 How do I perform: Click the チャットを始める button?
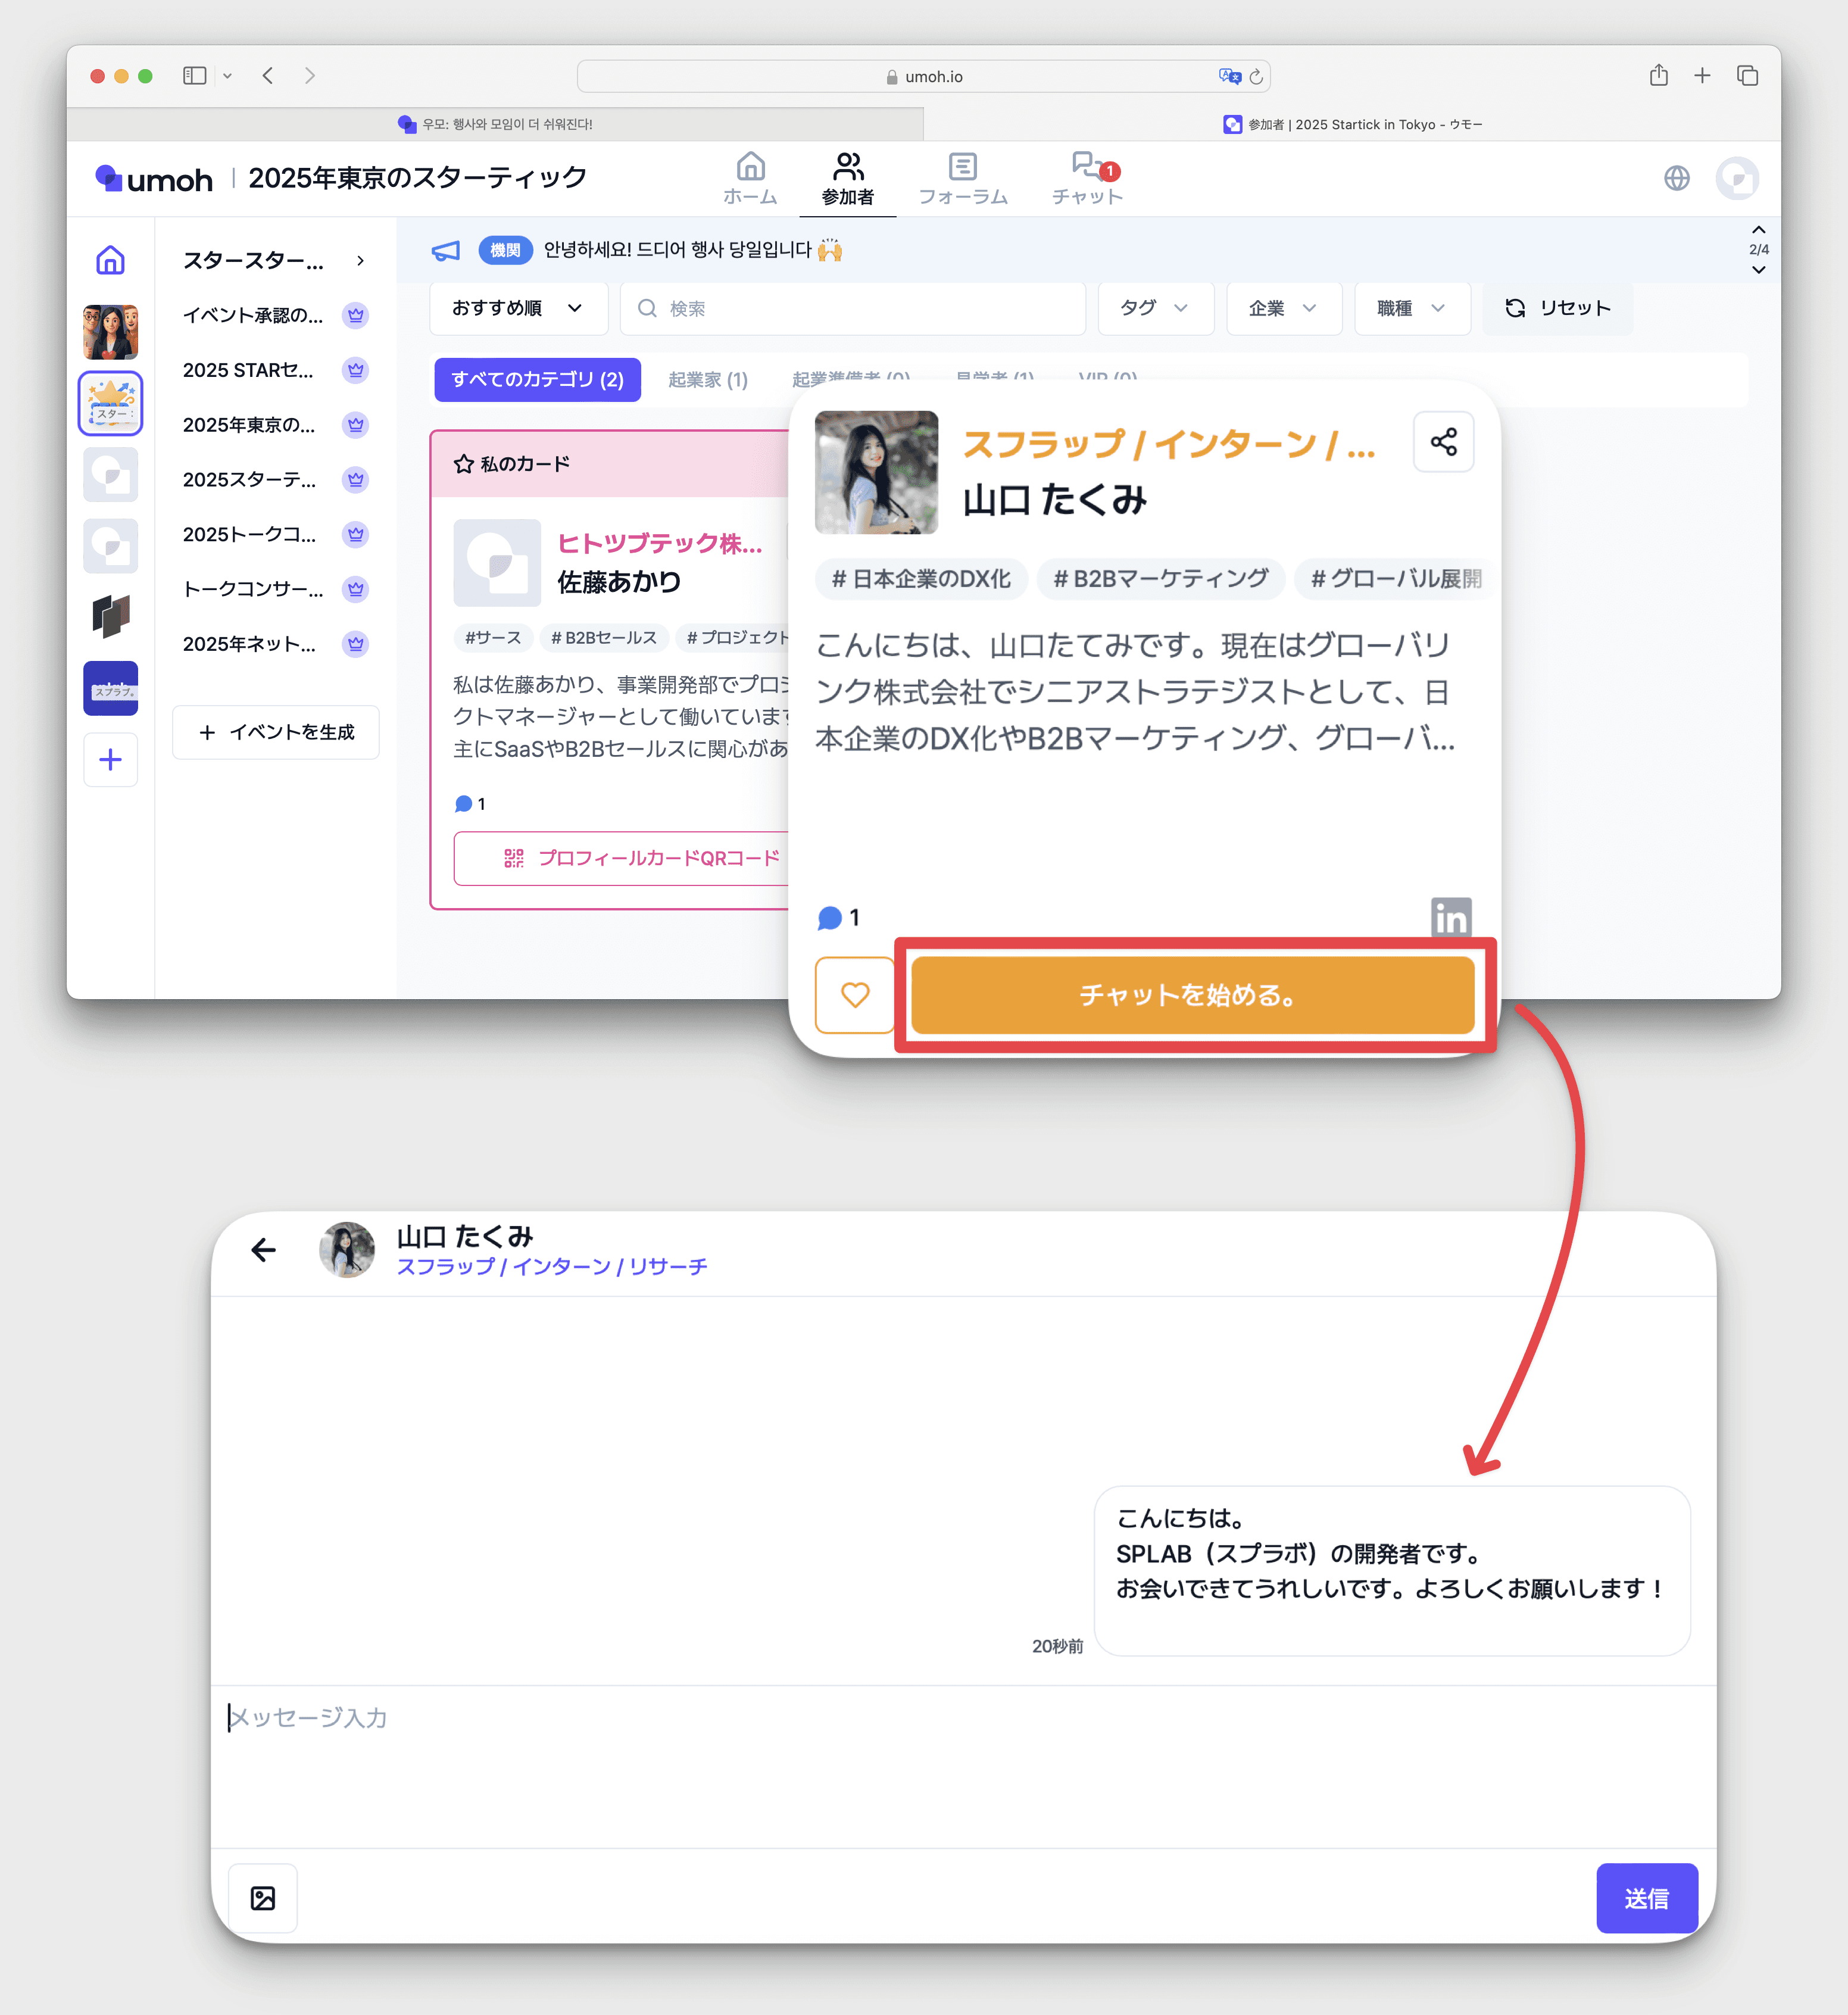[1192, 995]
